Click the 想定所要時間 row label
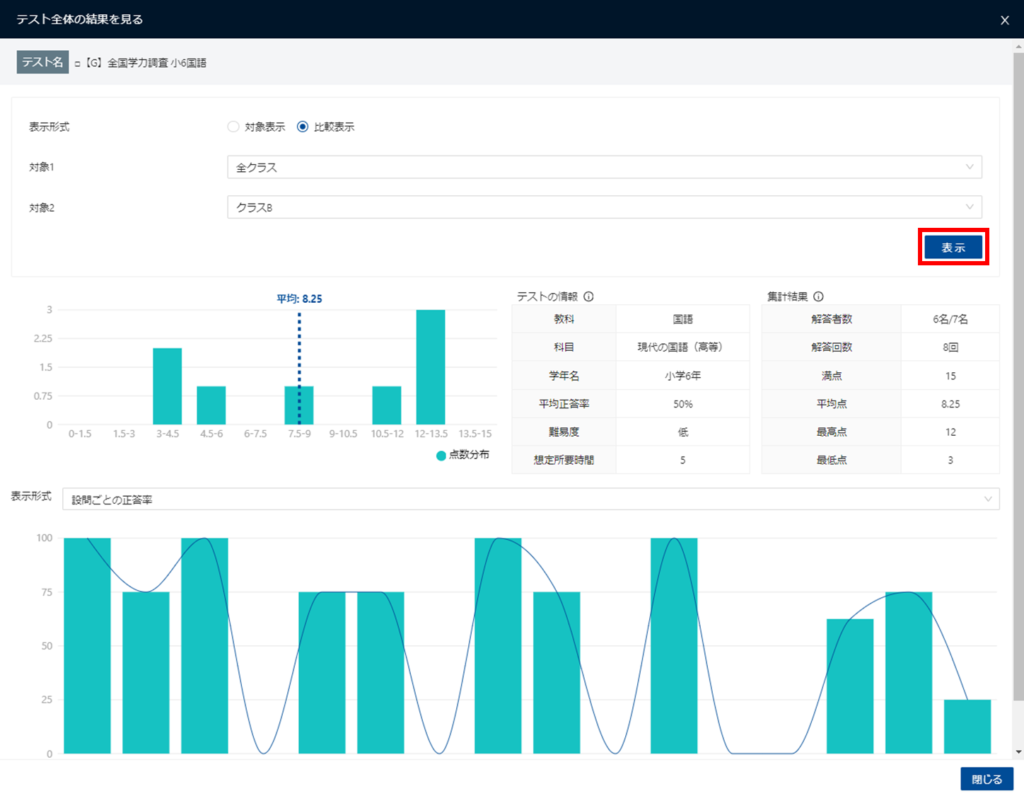 [x=564, y=460]
